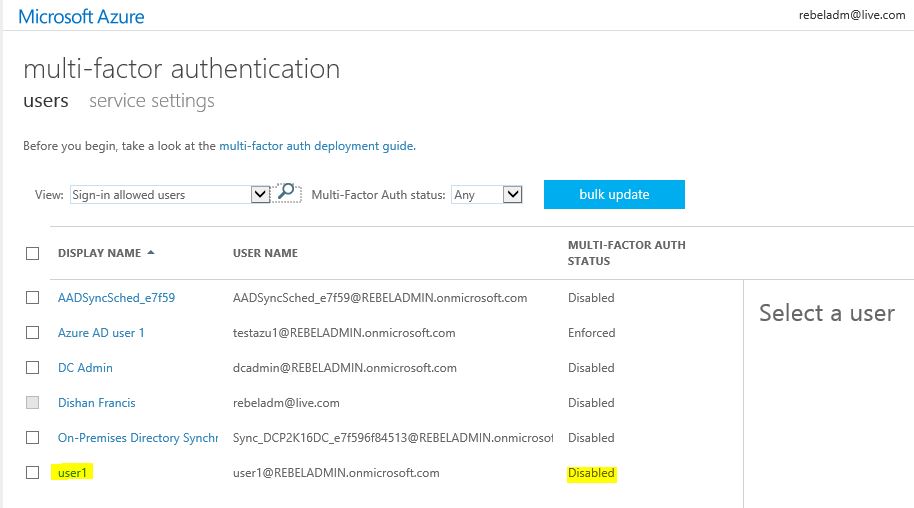Open the user1 display name link
This screenshot has width=914, height=508.
tap(72, 472)
